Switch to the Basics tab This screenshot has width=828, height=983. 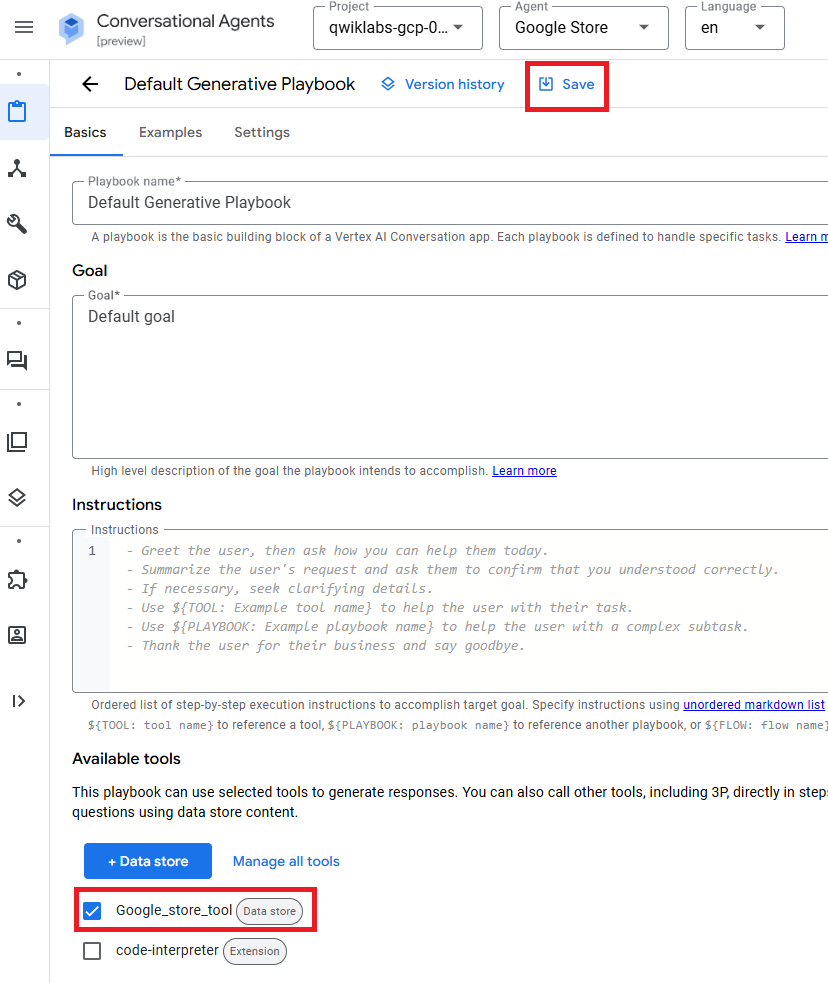click(x=85, y=132)
